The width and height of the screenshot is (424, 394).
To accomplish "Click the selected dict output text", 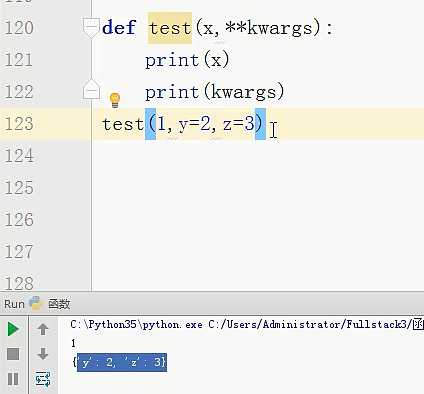I will click(x=122, y=362).
